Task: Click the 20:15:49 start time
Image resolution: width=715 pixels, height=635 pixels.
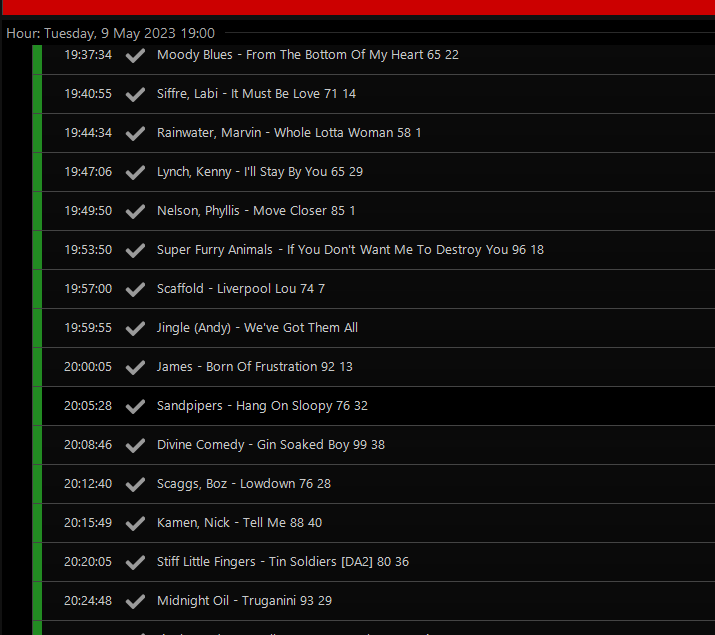Action: (88, 522)
